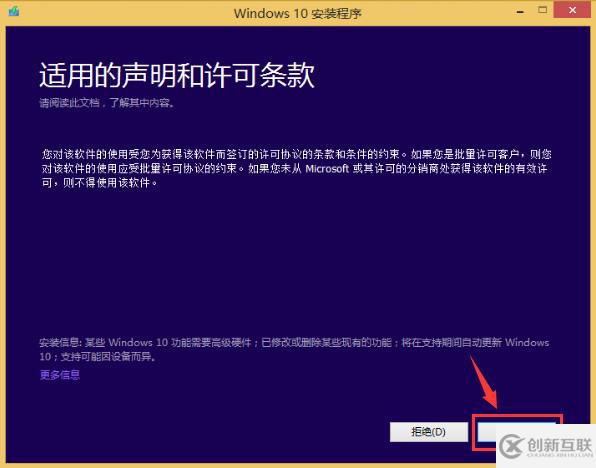Maximize the Windows 10 安装程序 window
The image size is (596, 468).
[543, 10]
